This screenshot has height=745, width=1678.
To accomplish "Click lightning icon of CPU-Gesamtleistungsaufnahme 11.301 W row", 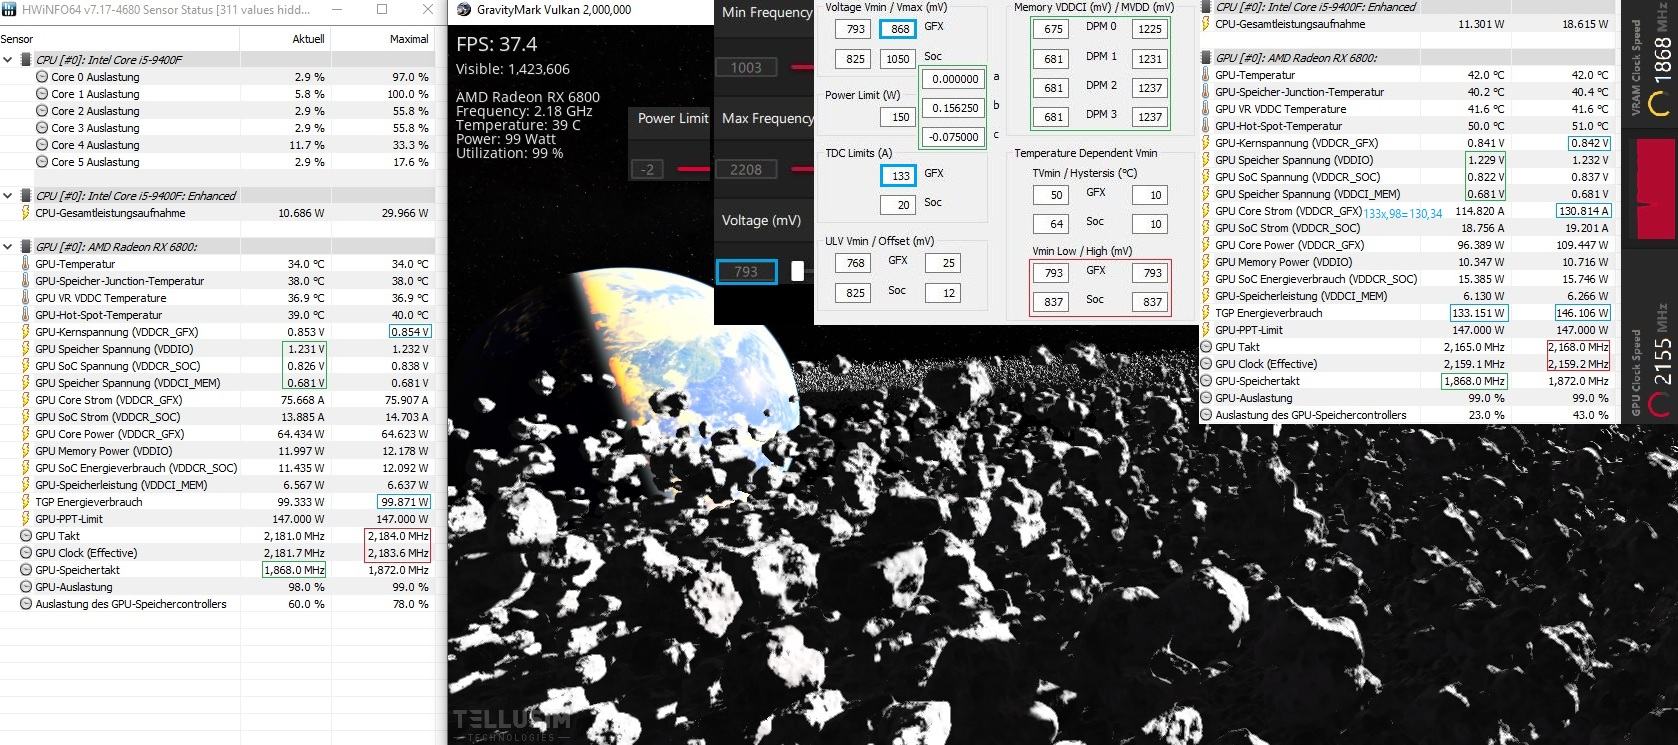I will point(1206,24).
